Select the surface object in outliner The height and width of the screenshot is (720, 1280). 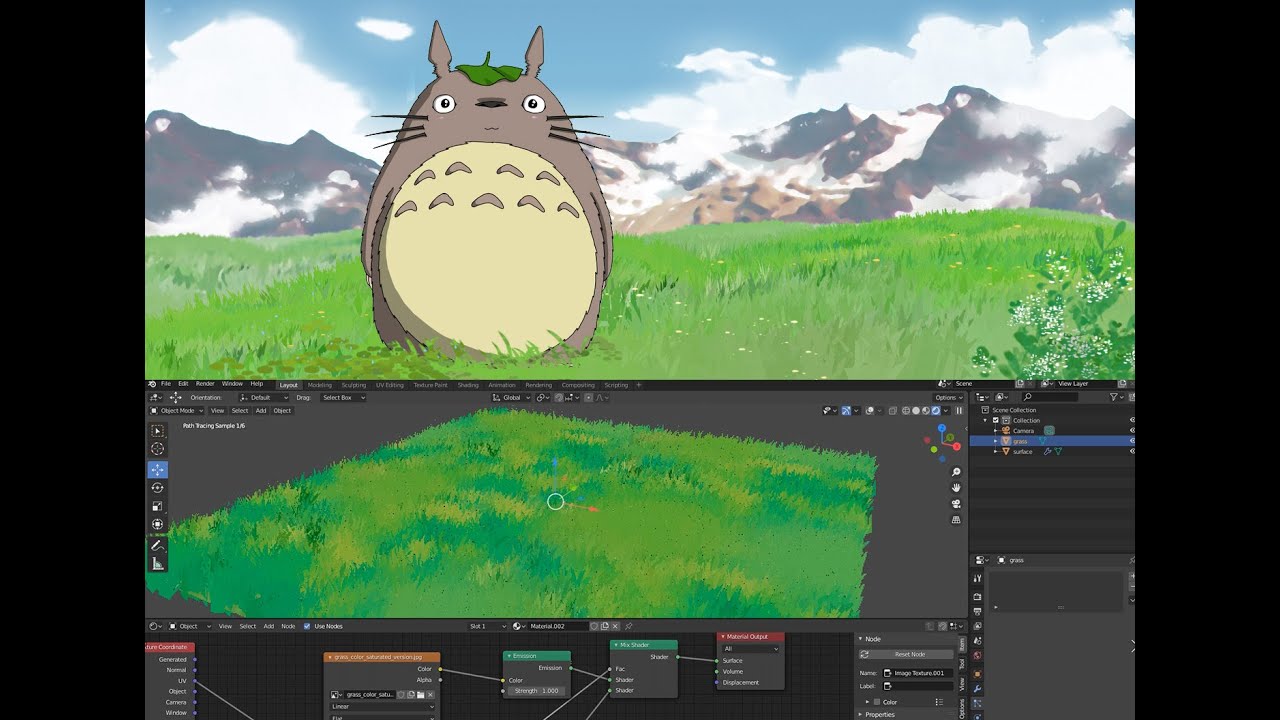point(1022,452)
